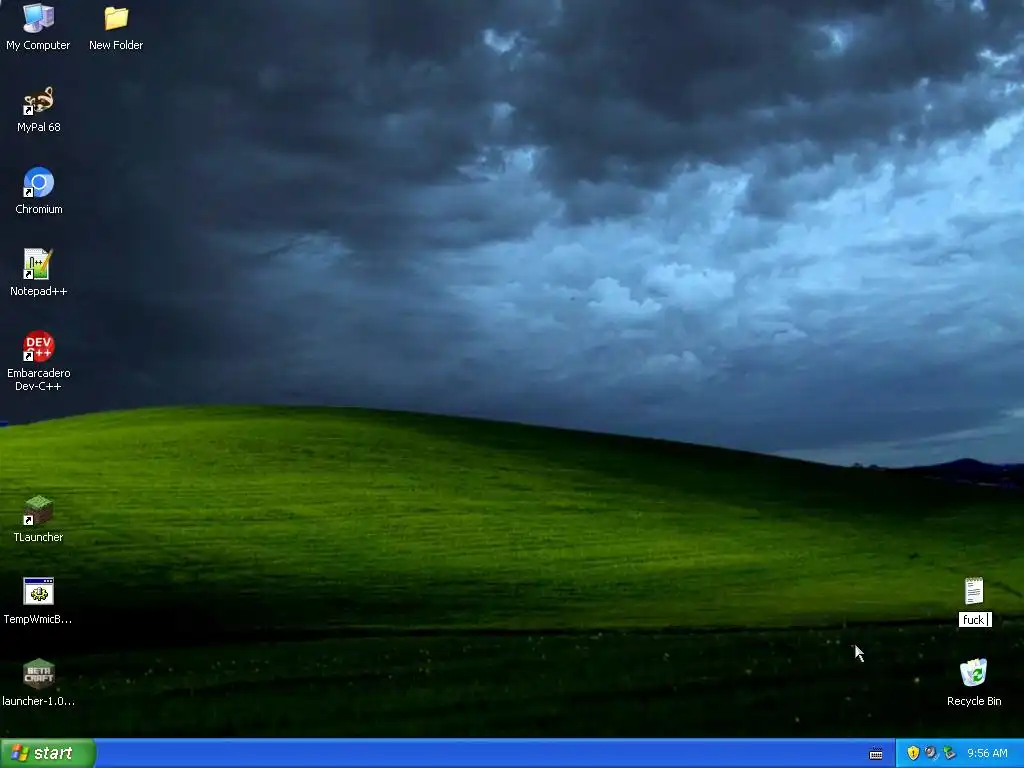Select the Recycle Bin icon
This screenshot has width=1024, height=768.
pyautogui.click(x=974, y=673)
